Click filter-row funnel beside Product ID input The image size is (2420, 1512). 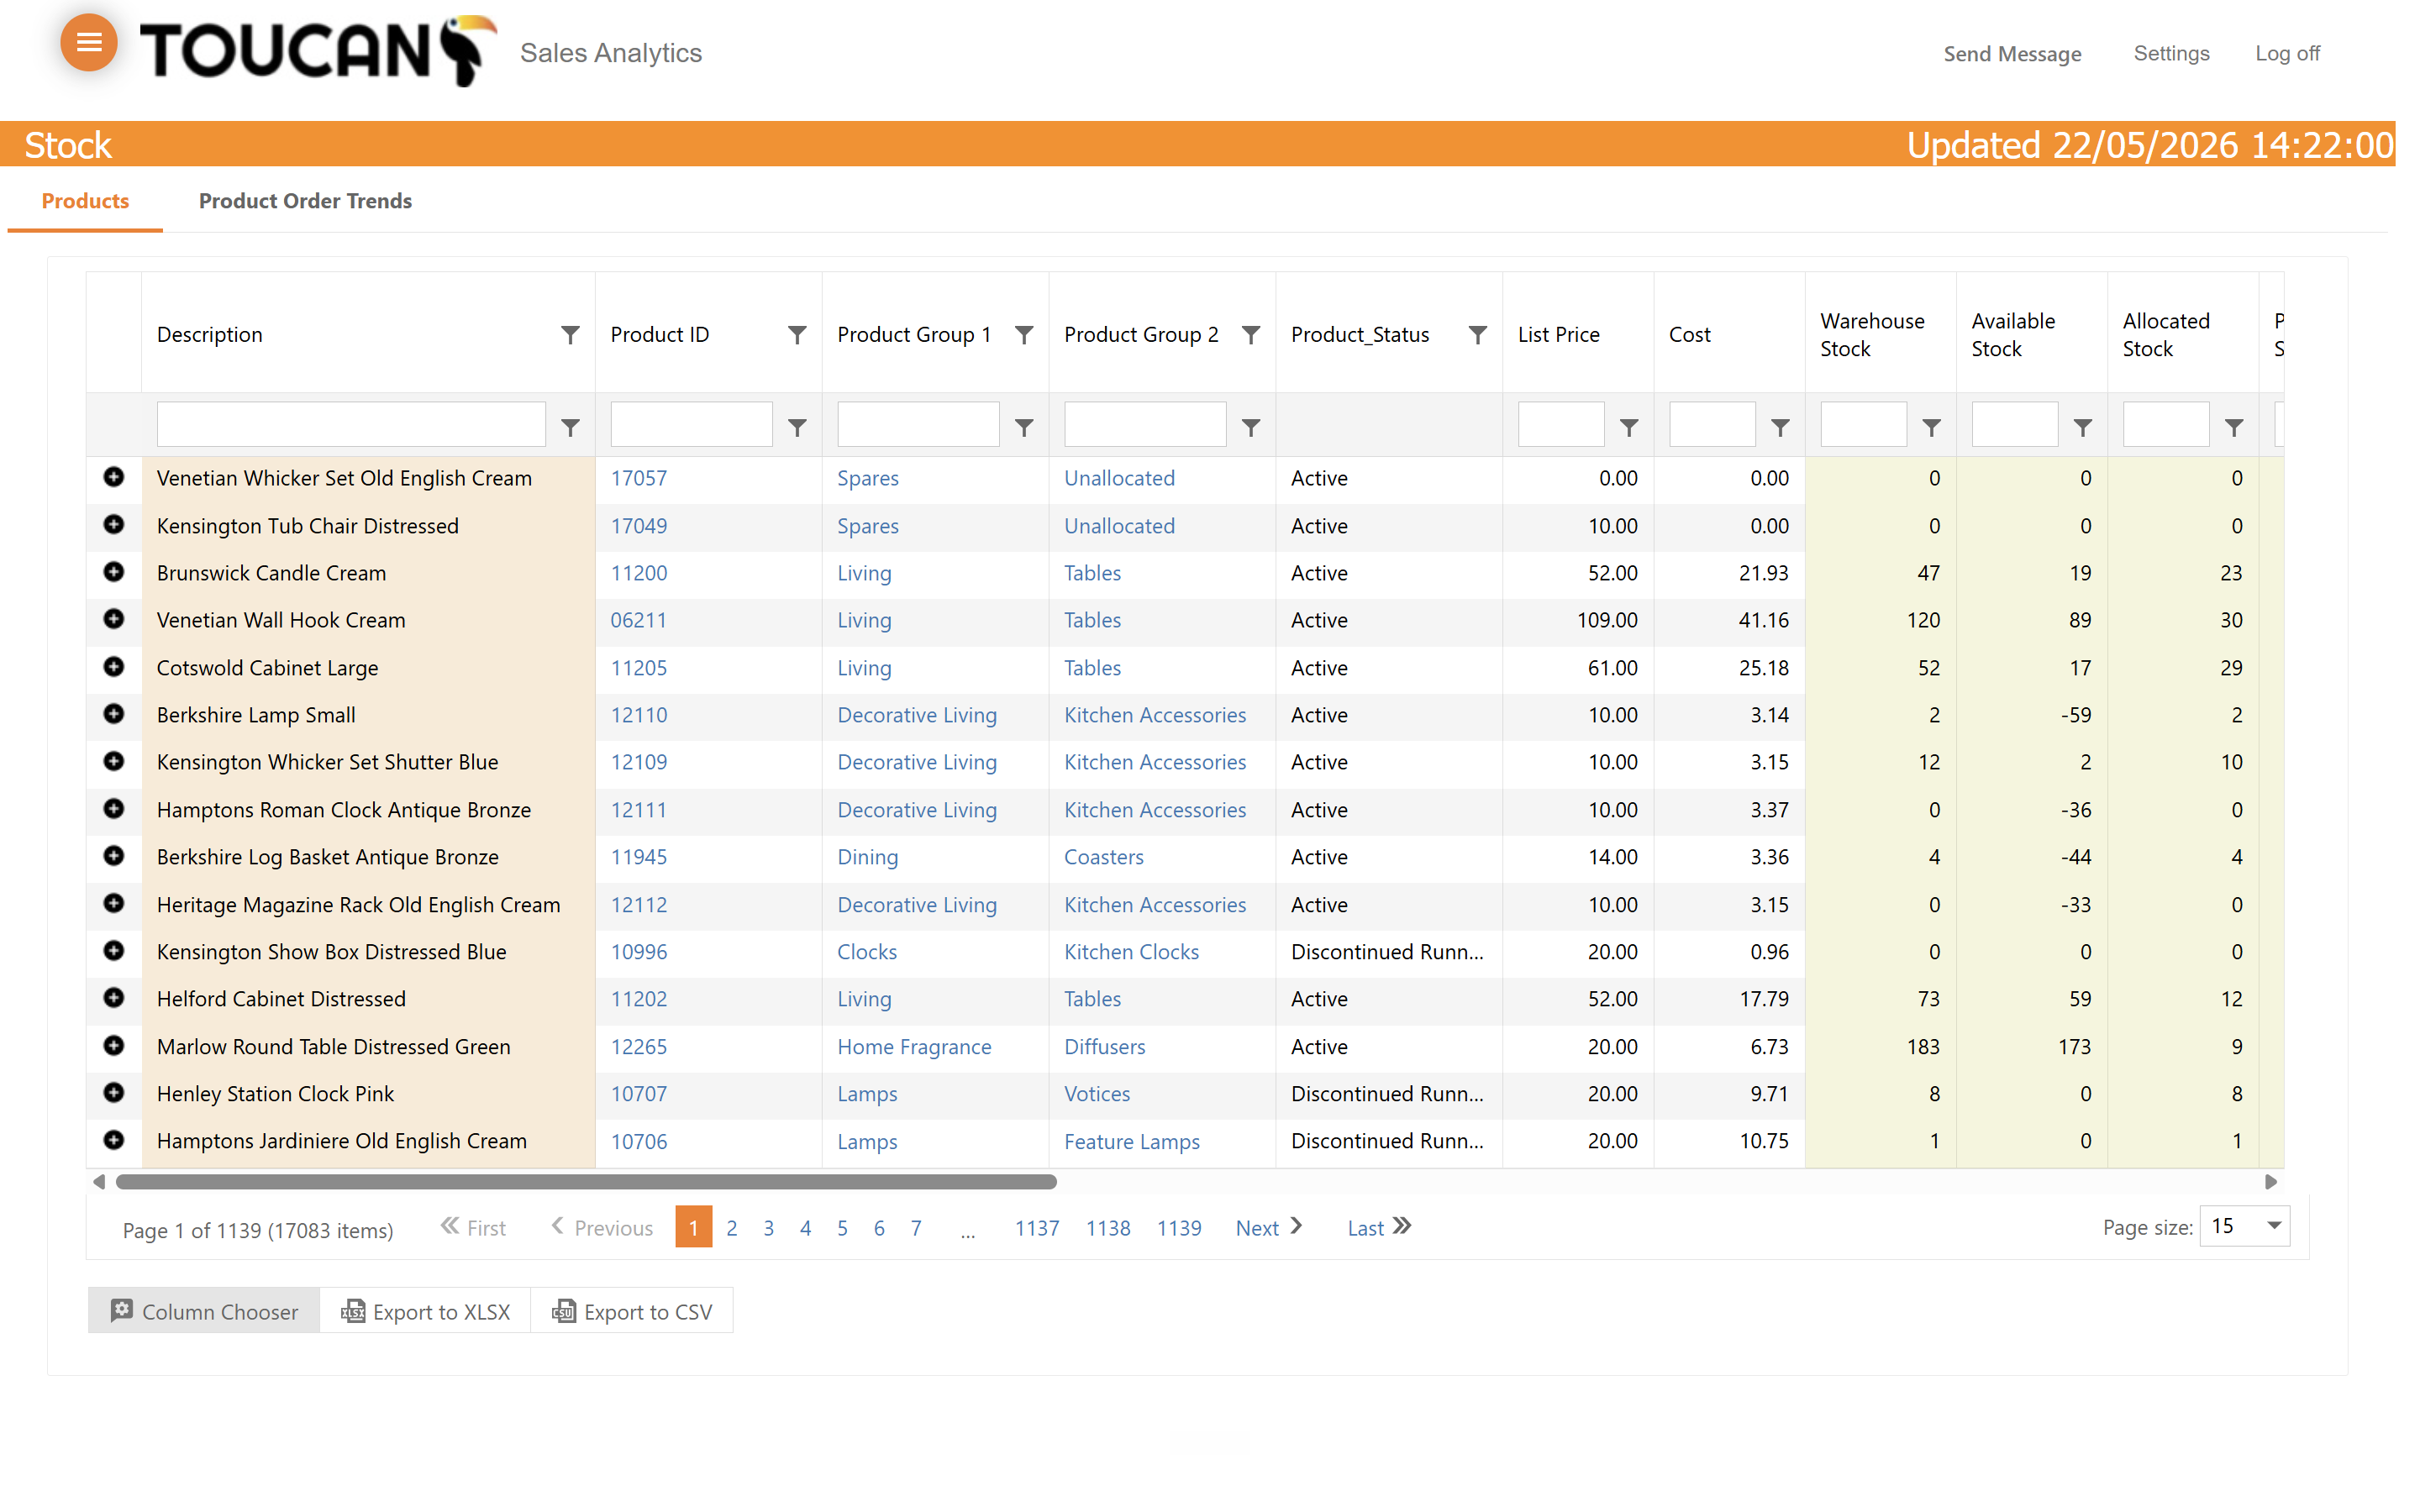[x=797, y=428]
